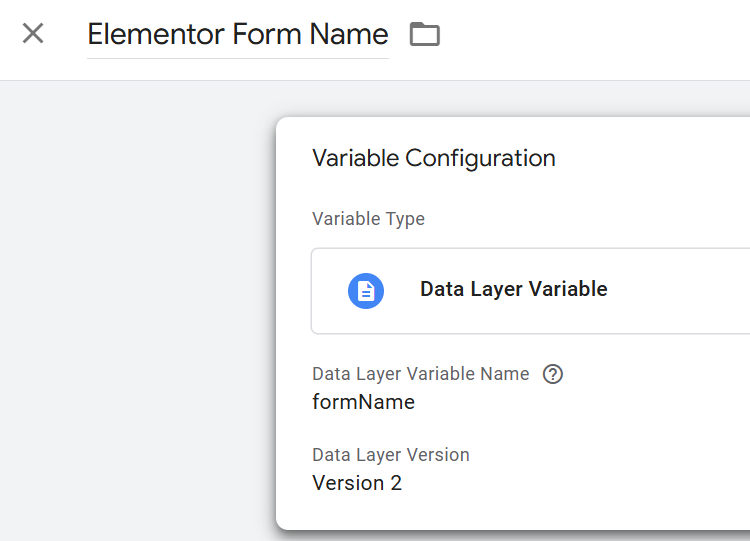Open the folder icon next to the variable name
The width and height of the screenshot is (750, 541).
425,34
